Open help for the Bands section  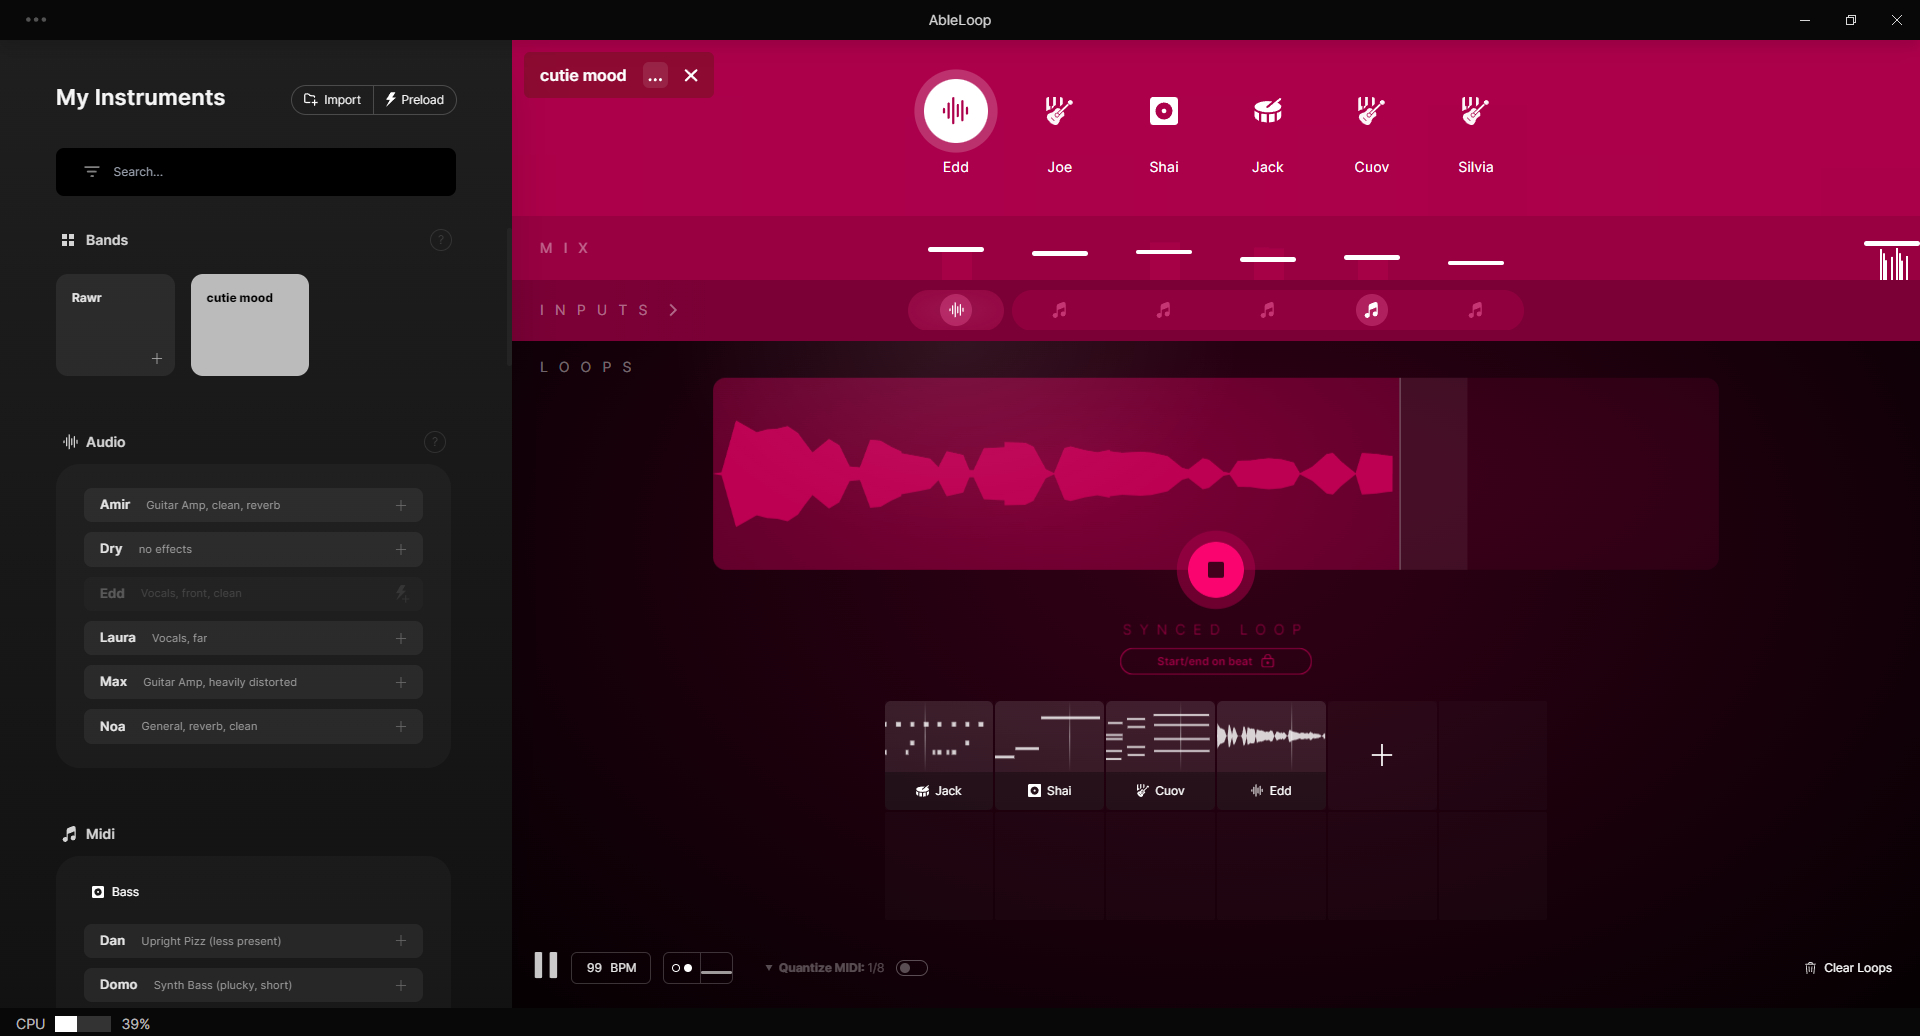coord(440,240)
